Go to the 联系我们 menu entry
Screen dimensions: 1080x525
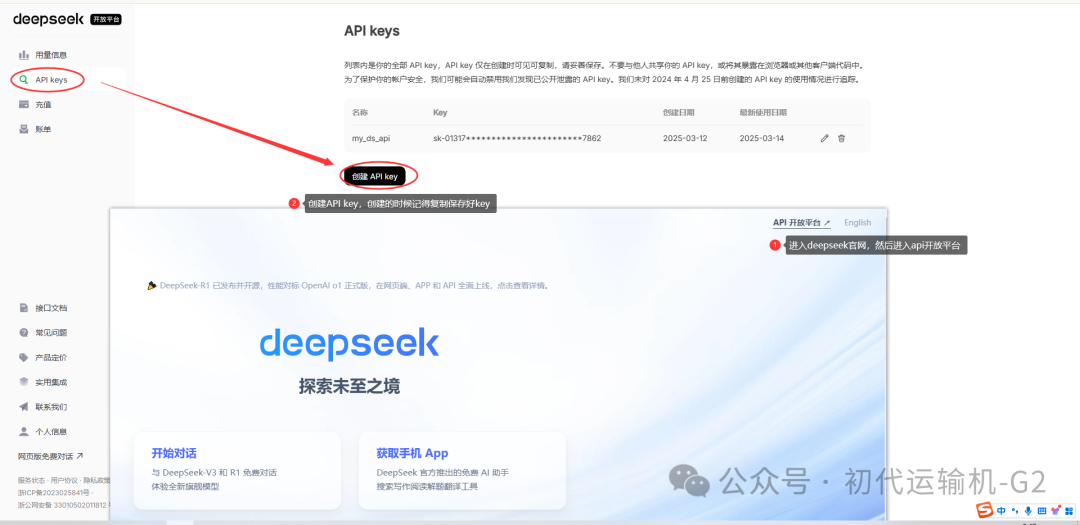click(x=51, y=406)
